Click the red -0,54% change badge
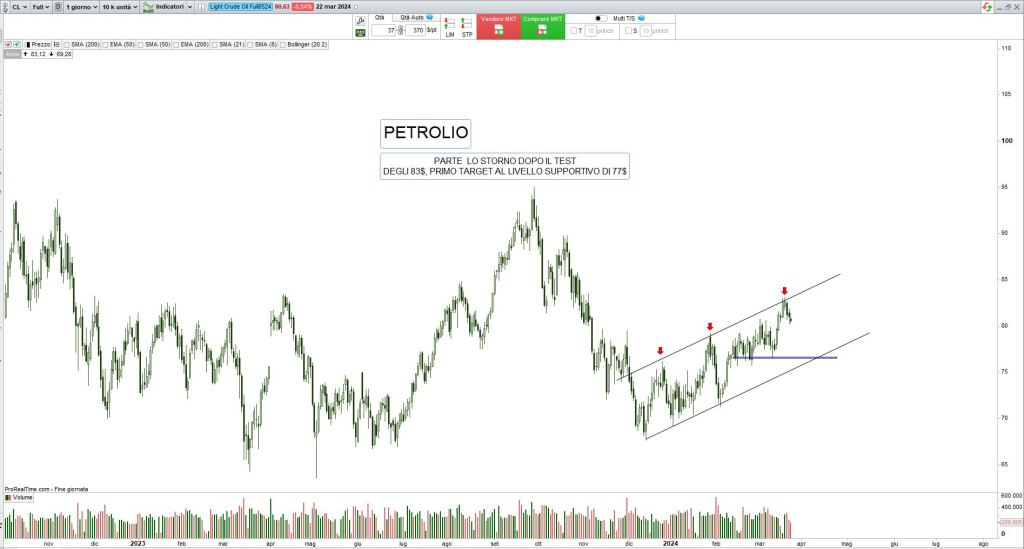1024x549 pixels. pyautogui.click(x=302, y=7)
